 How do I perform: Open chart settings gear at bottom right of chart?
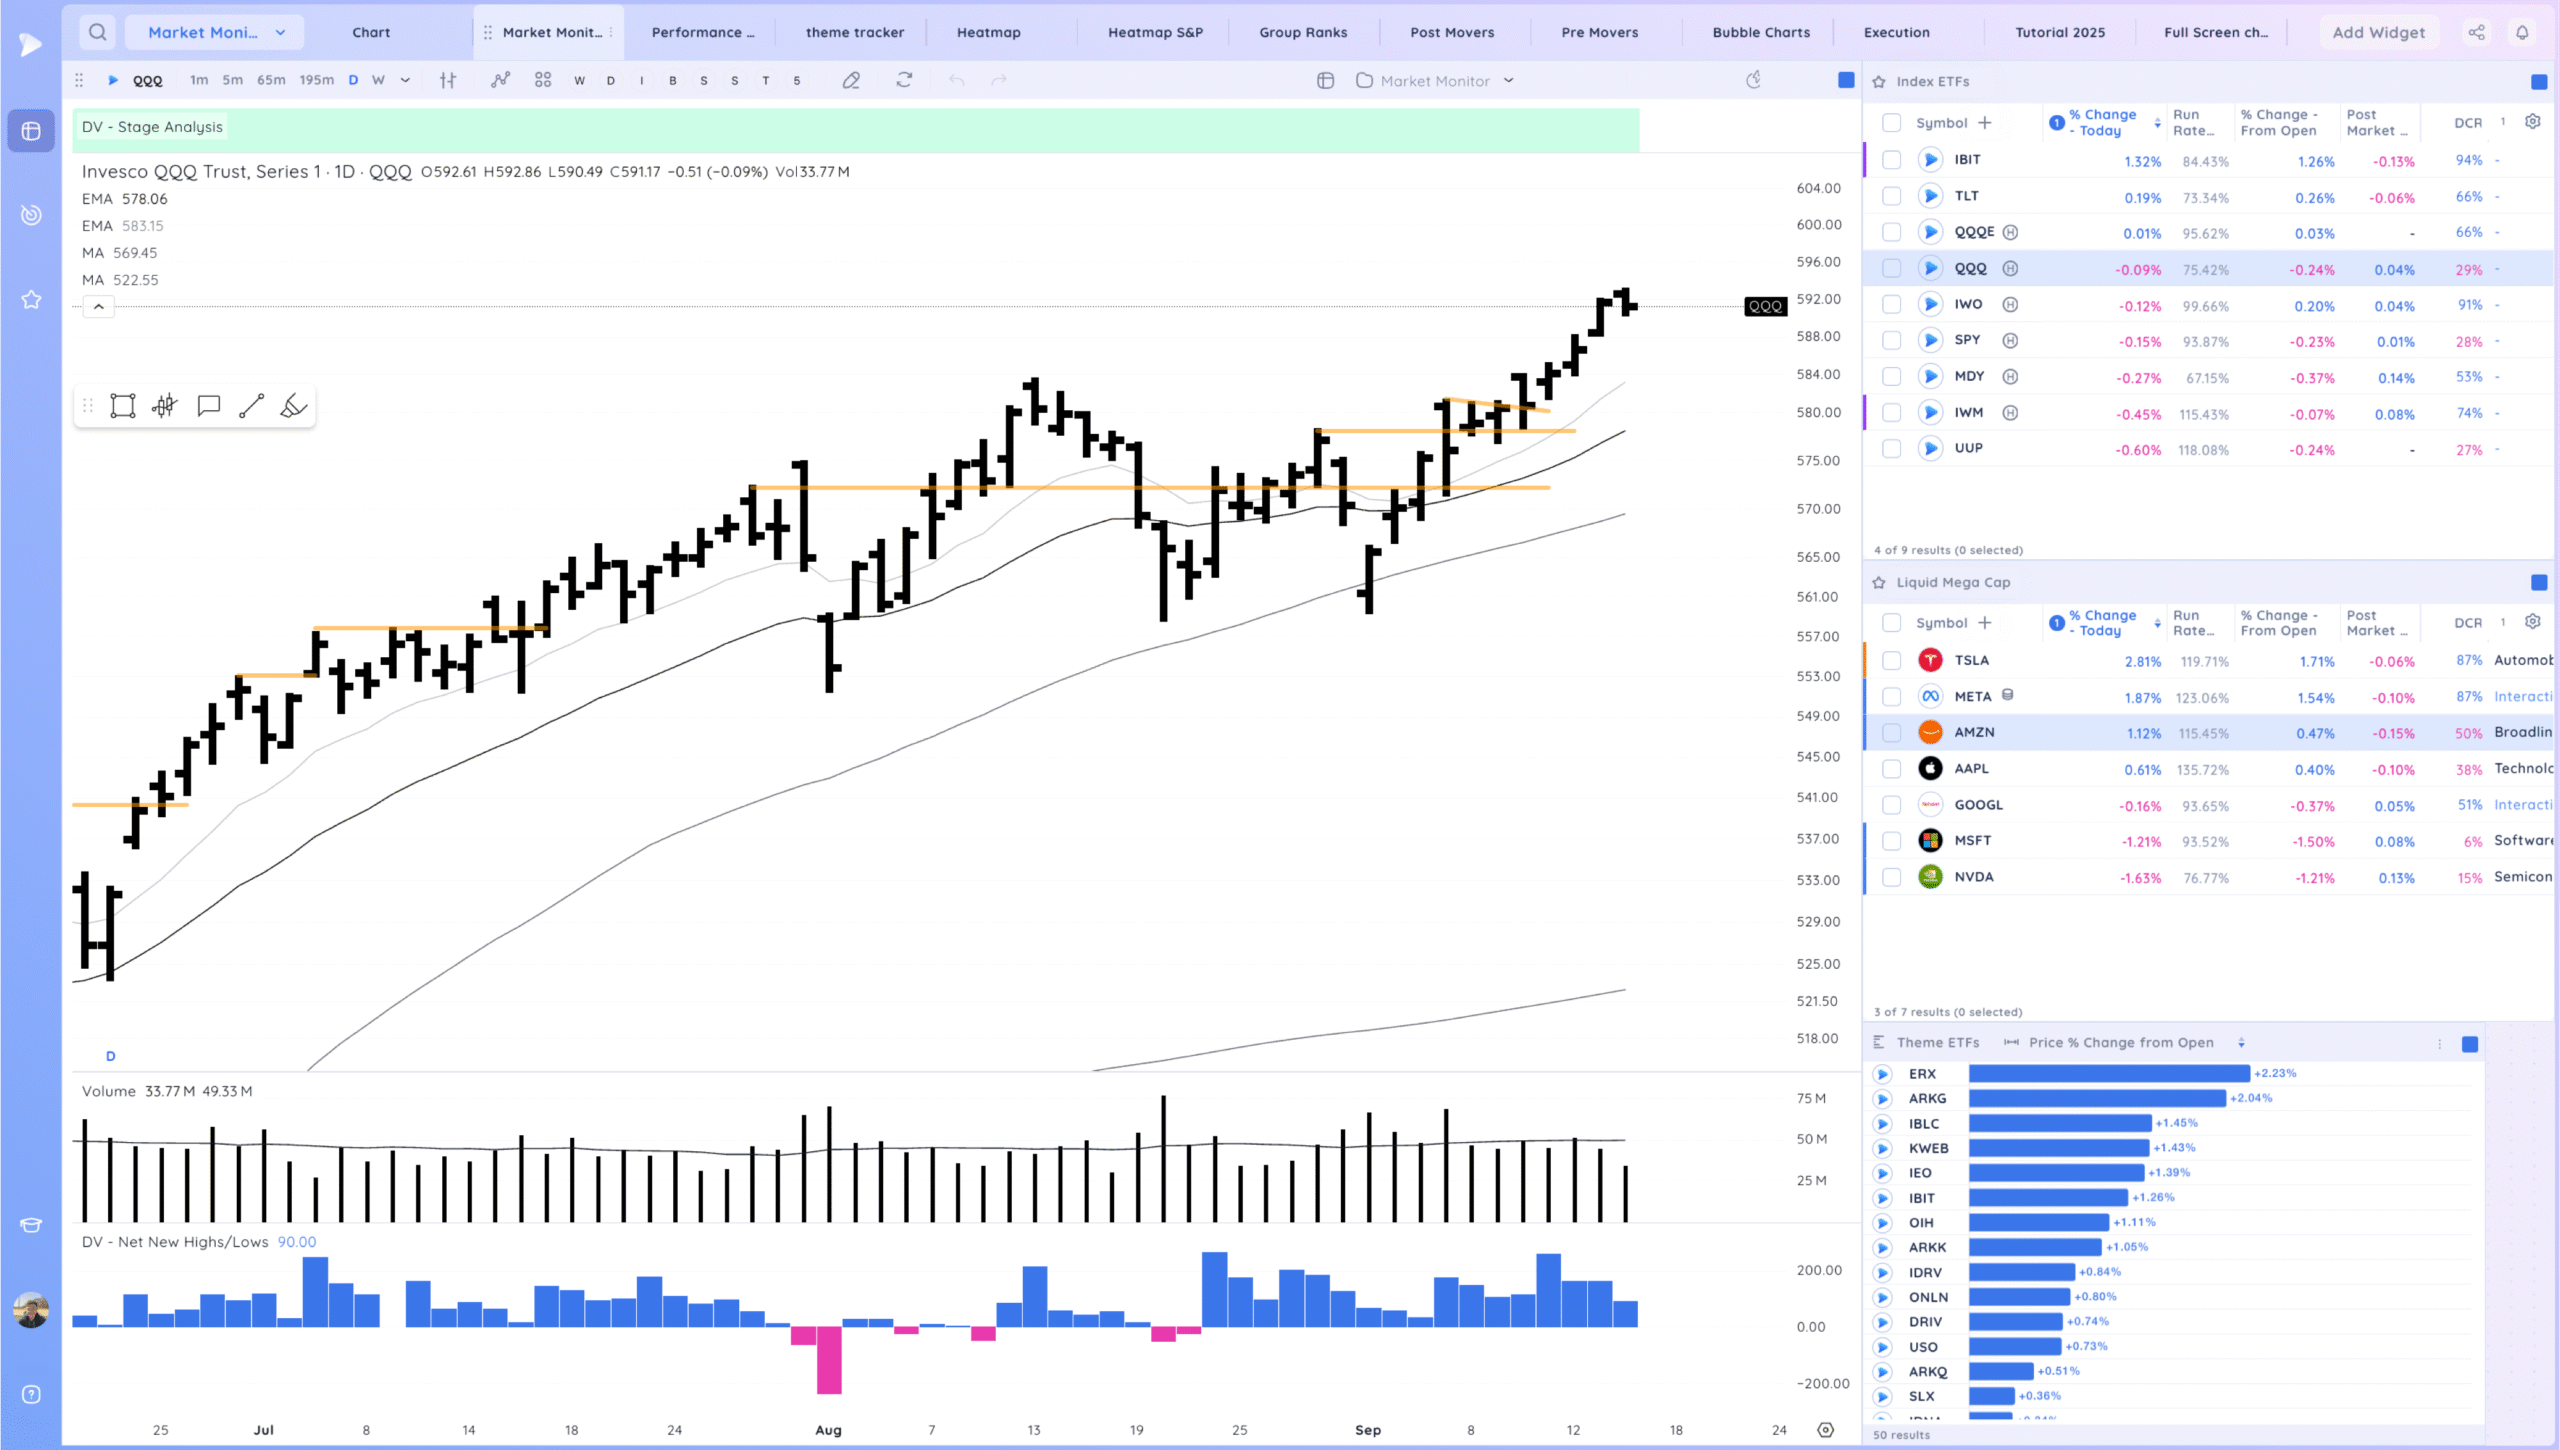(x=1825, y=1430)
